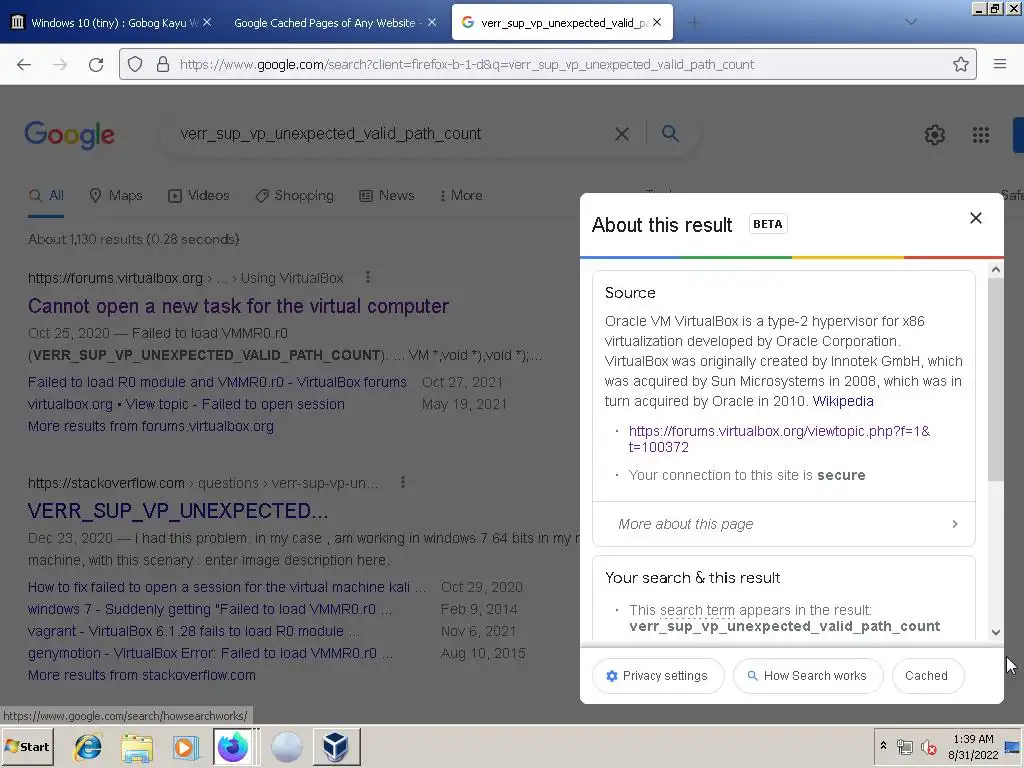
Task: Launch Internet Explorer from the taskbar
Action: point(88,747)
